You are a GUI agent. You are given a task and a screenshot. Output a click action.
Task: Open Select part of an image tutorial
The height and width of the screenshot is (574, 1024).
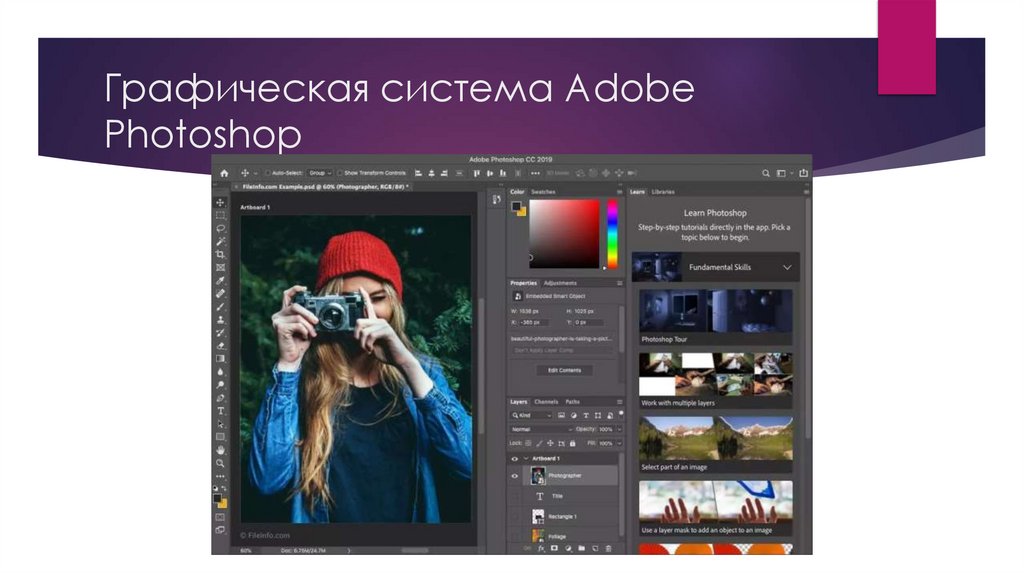(715, 445)
